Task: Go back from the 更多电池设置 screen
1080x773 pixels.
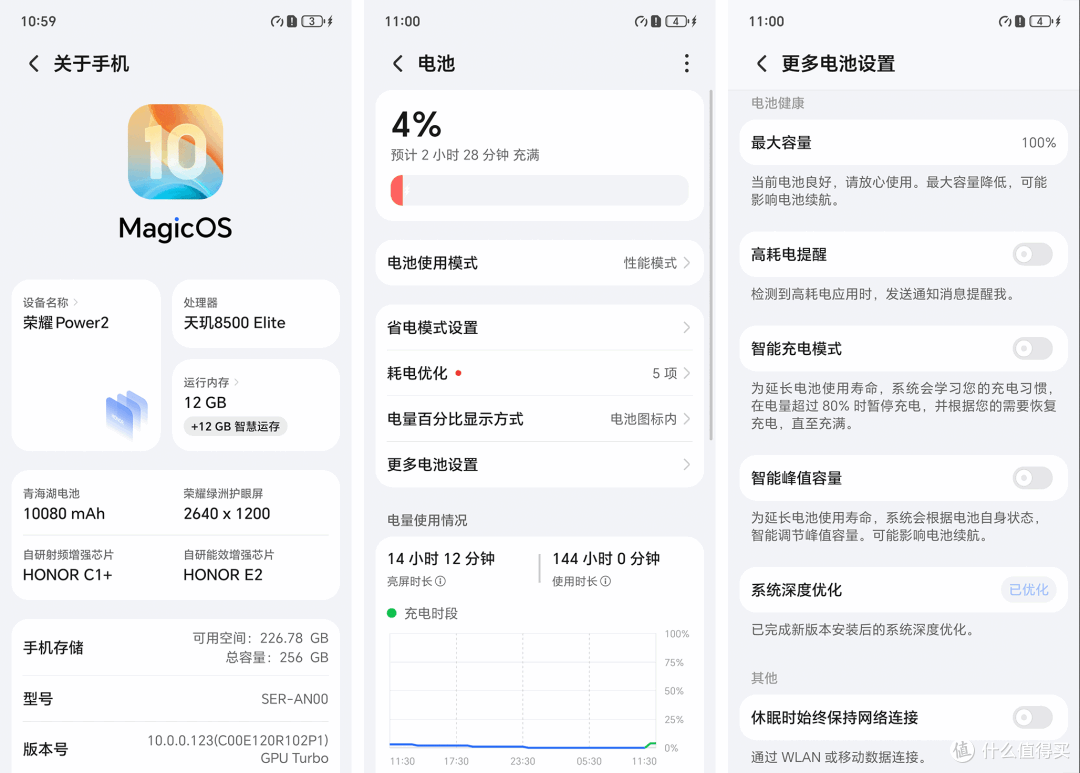Action: [761, 64]
